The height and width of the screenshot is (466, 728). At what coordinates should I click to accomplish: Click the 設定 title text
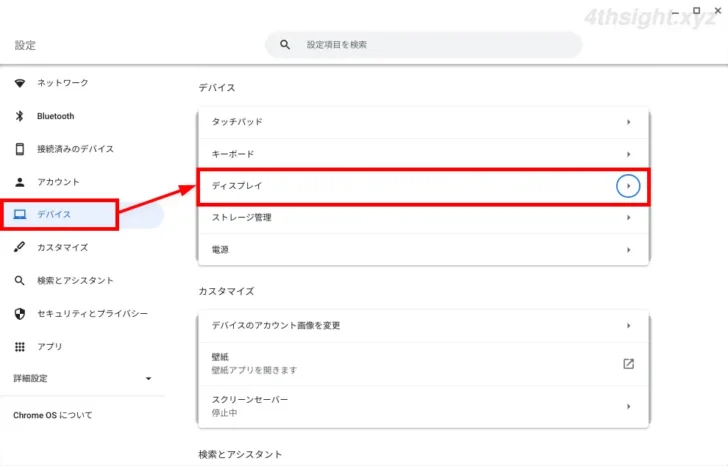coord(25,45)
